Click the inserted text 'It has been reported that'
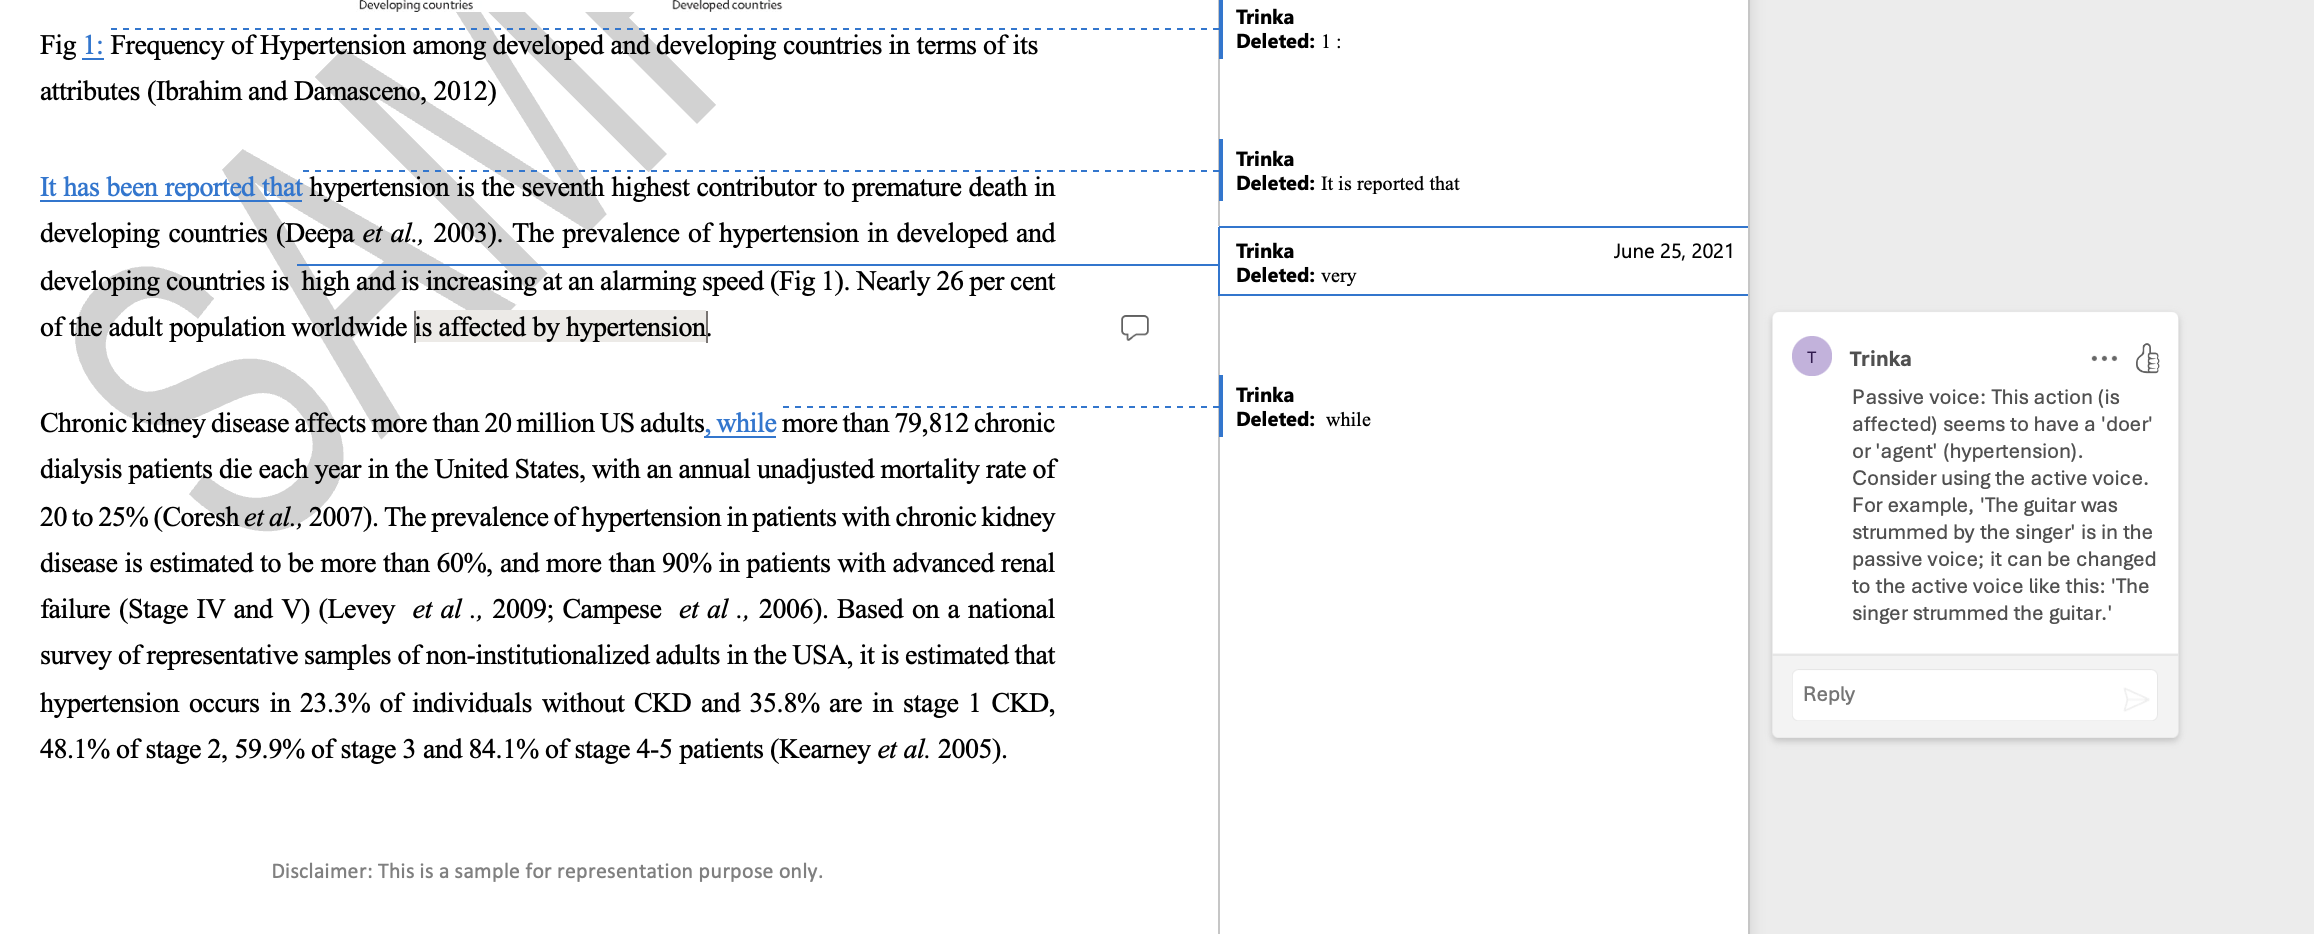The width and height of the screenshot is (2314, 934). (x=171, y=187)
